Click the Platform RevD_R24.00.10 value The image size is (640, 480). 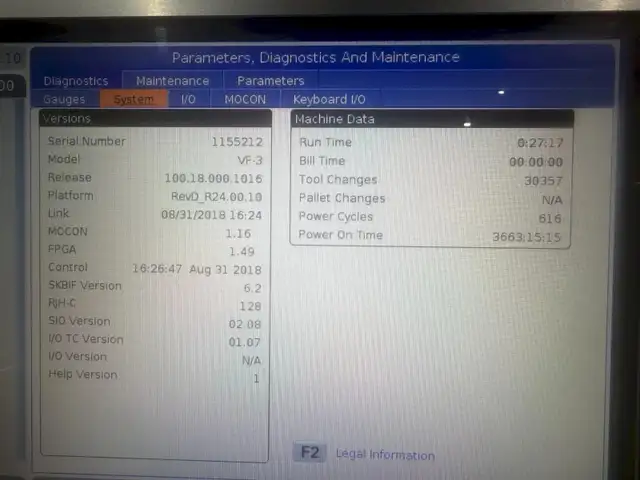(217, 197)
